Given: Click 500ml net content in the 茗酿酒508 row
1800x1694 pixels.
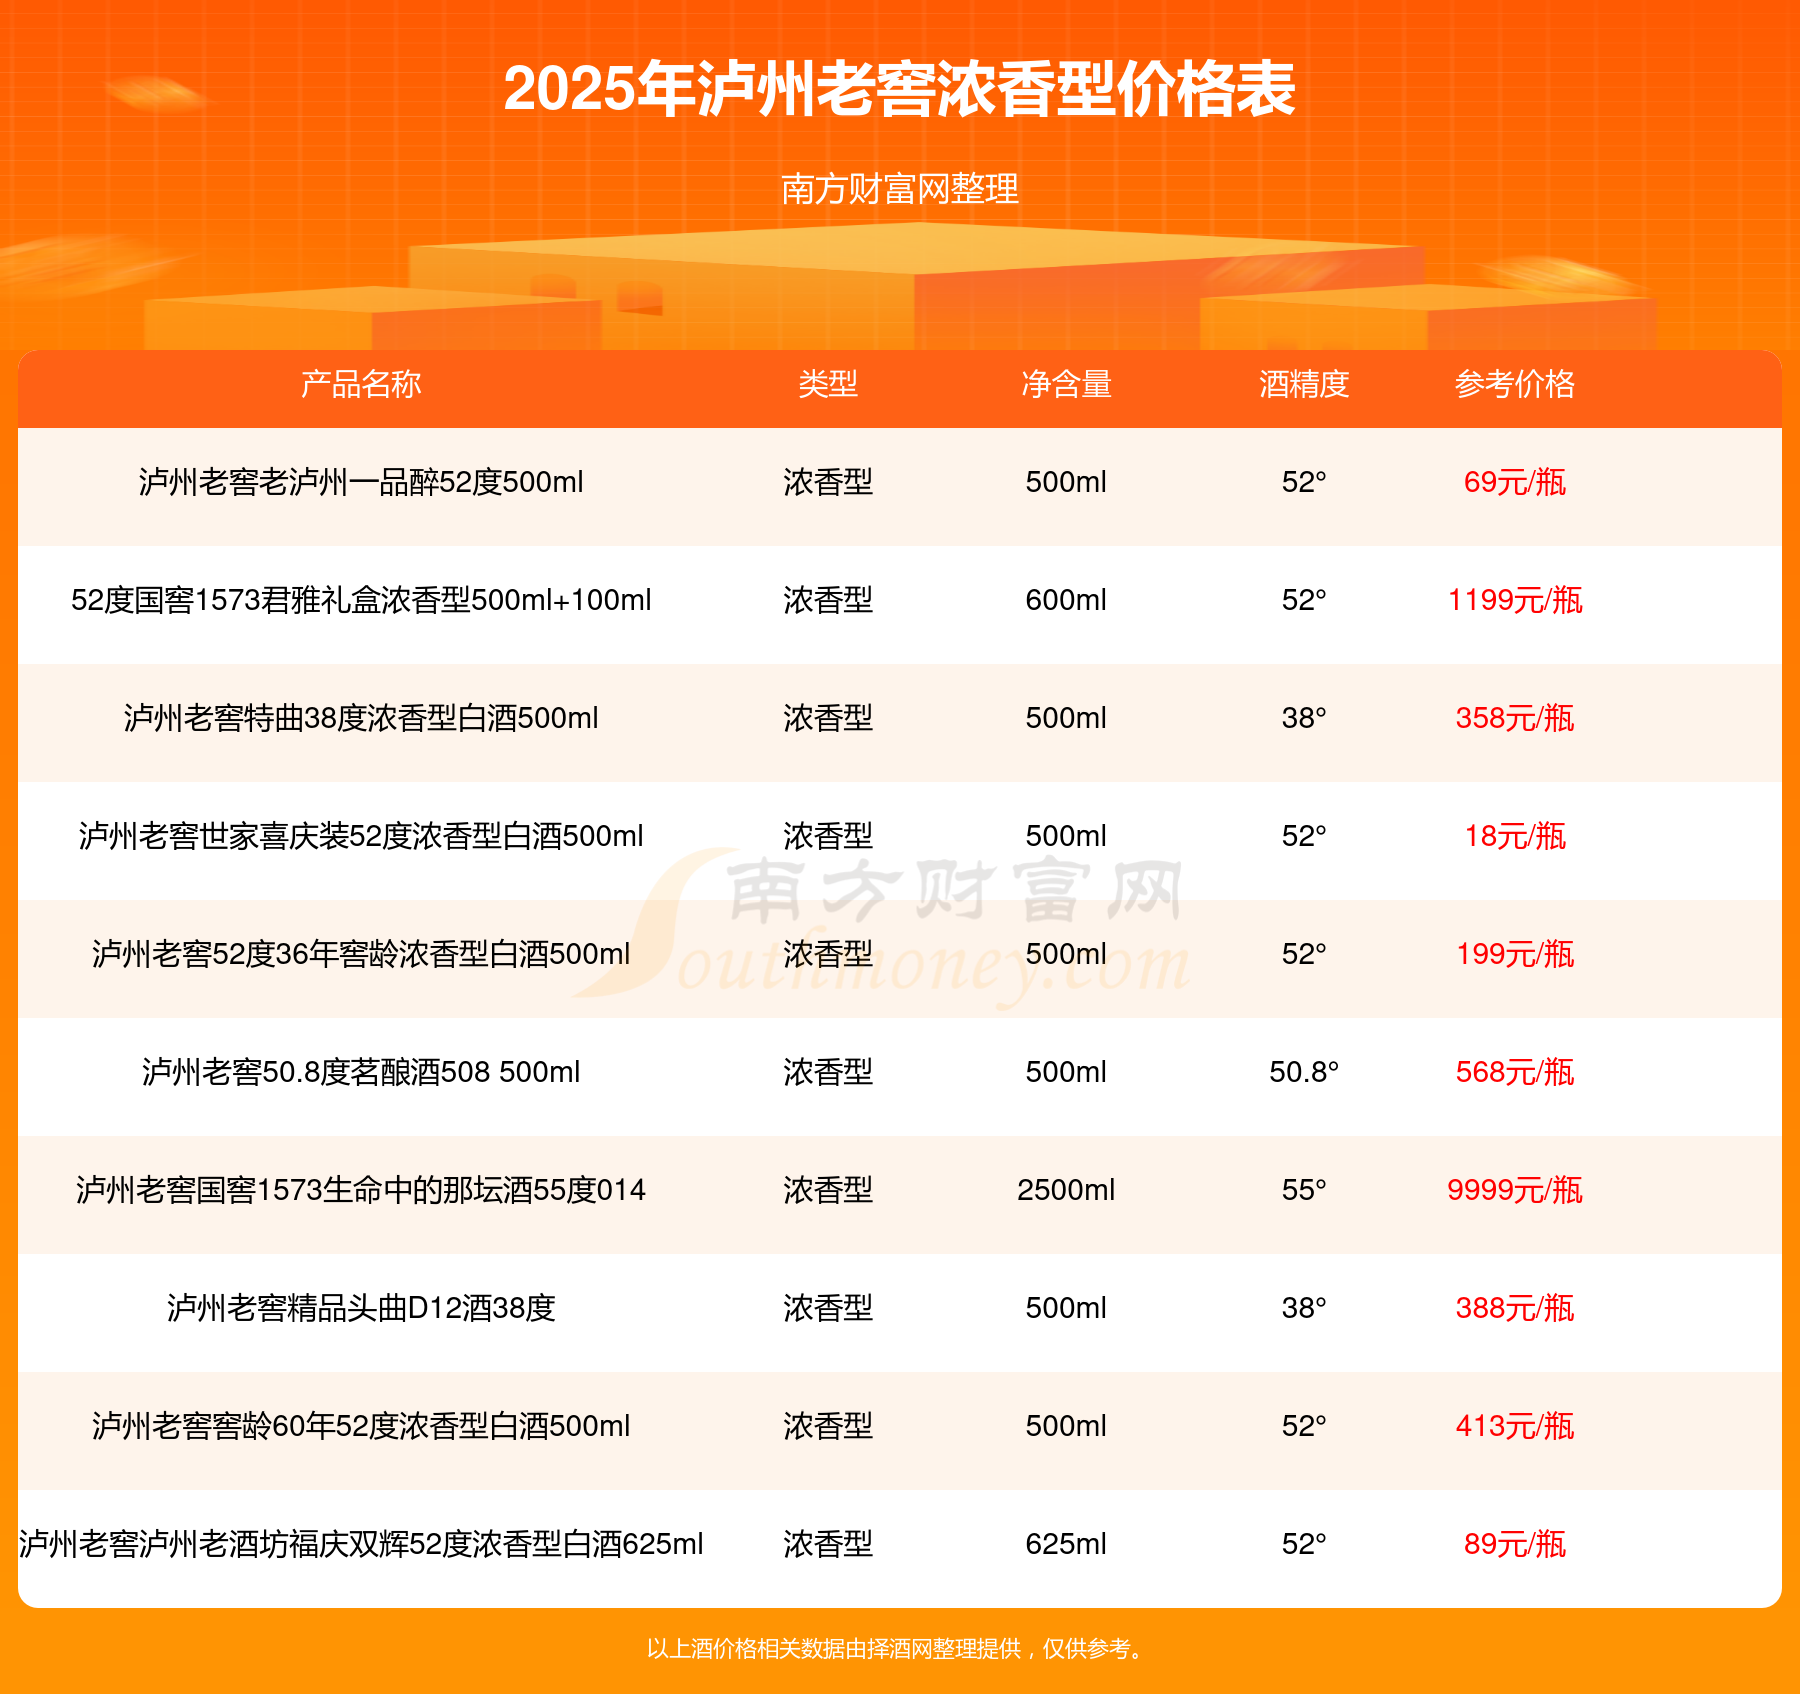Looking at the screenshot, I should [x=1066, y=1072].
